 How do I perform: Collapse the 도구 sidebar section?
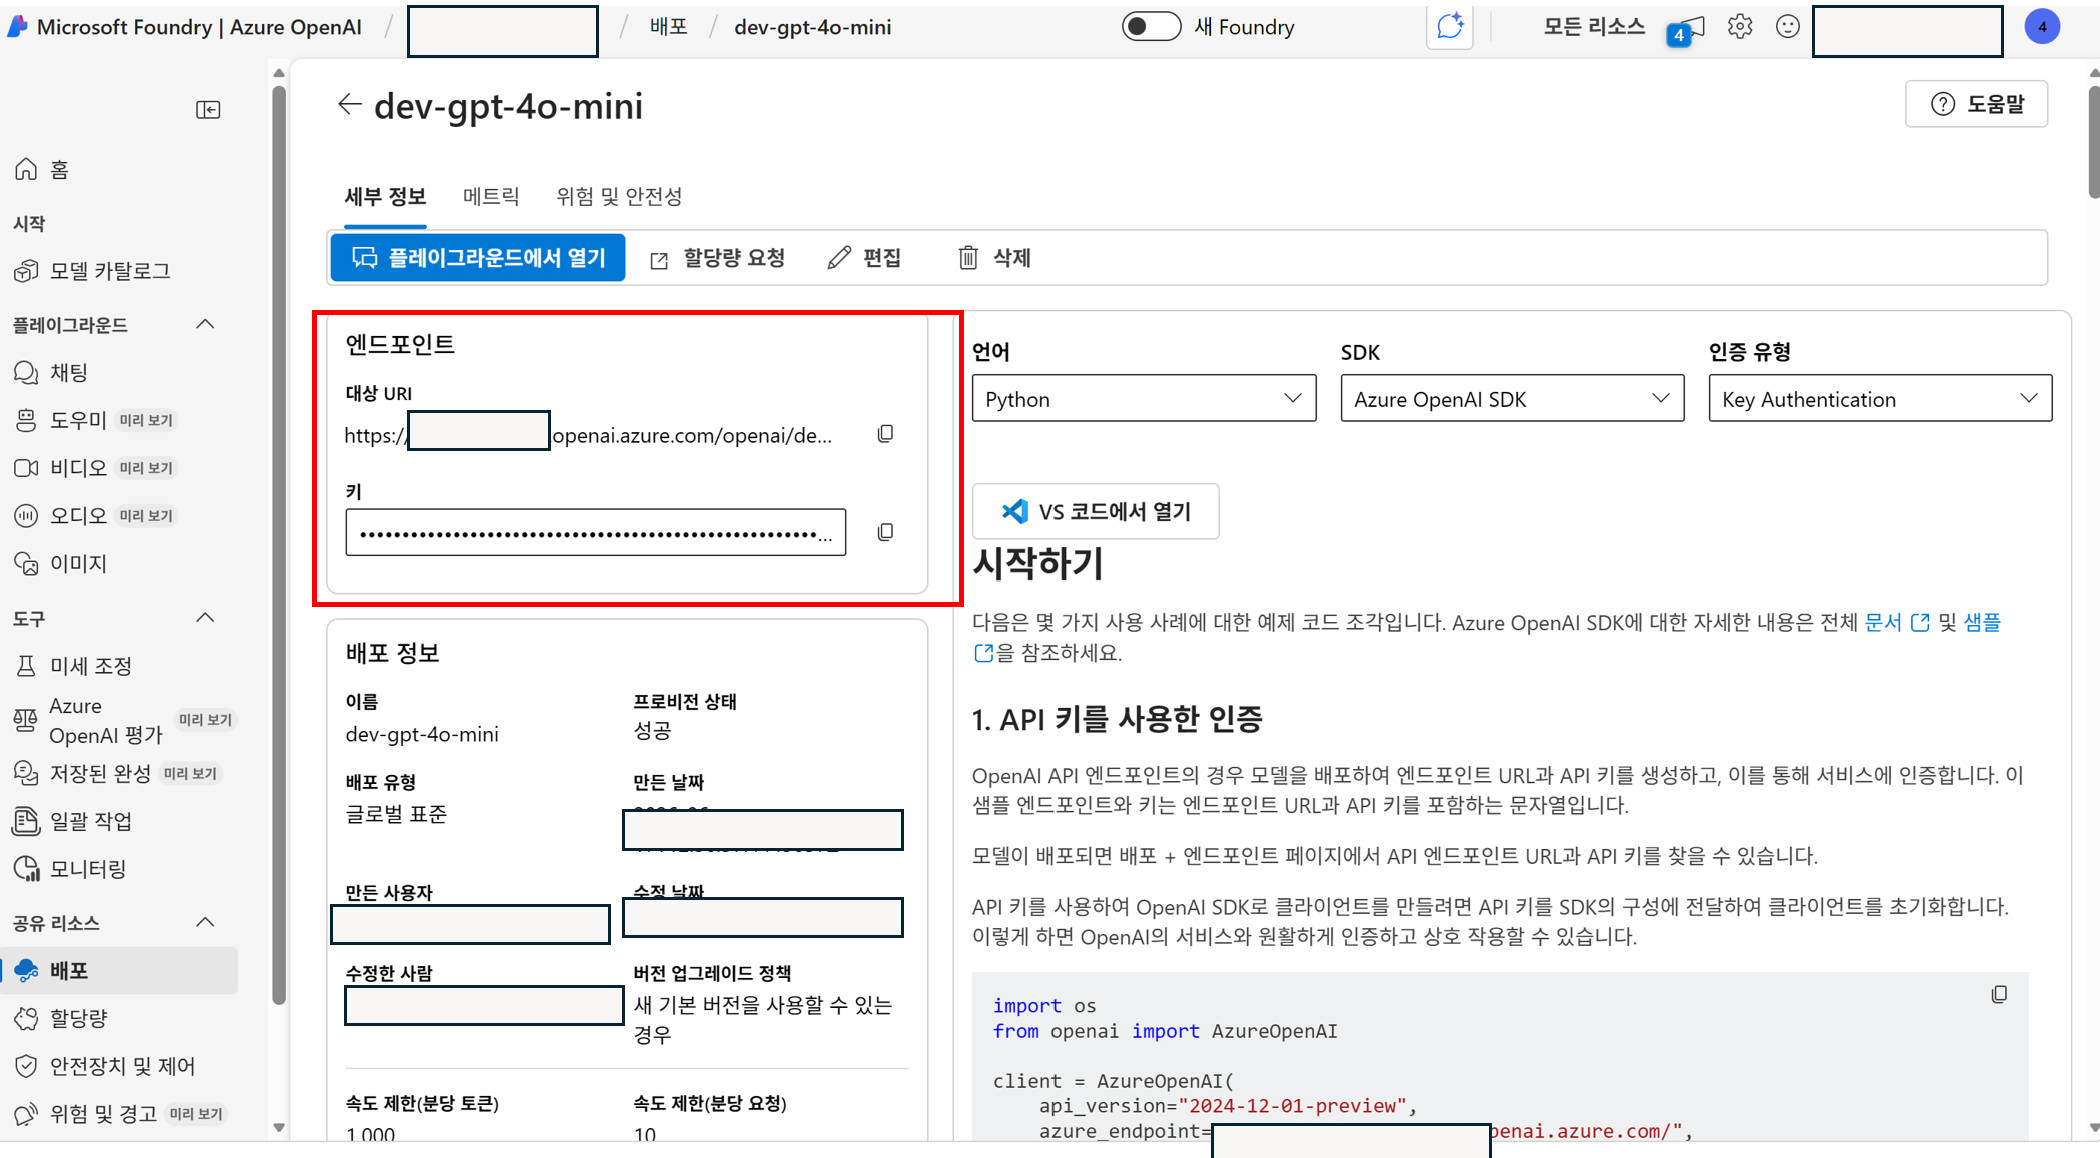pos(205,618)
